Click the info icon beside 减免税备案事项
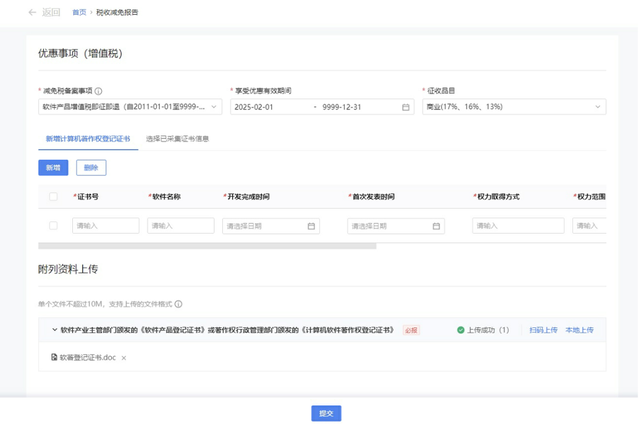The height and width of the screenshot is (425, 640). 98,91
